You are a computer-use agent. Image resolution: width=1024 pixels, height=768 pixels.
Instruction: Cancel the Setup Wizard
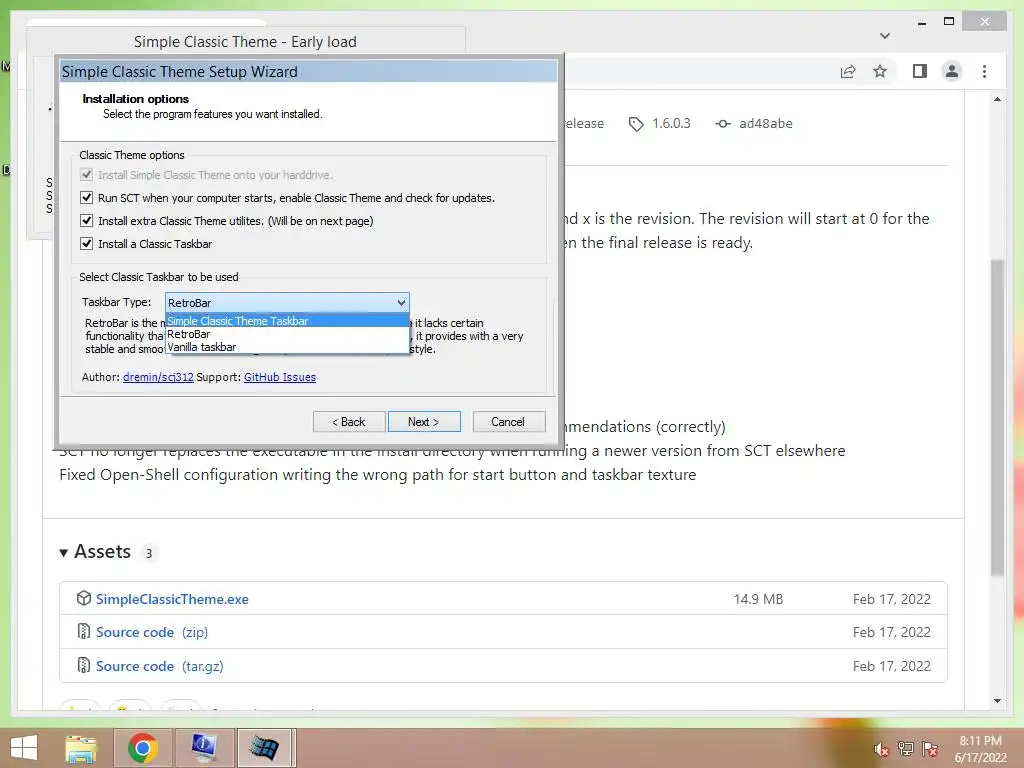pos(508,422)
